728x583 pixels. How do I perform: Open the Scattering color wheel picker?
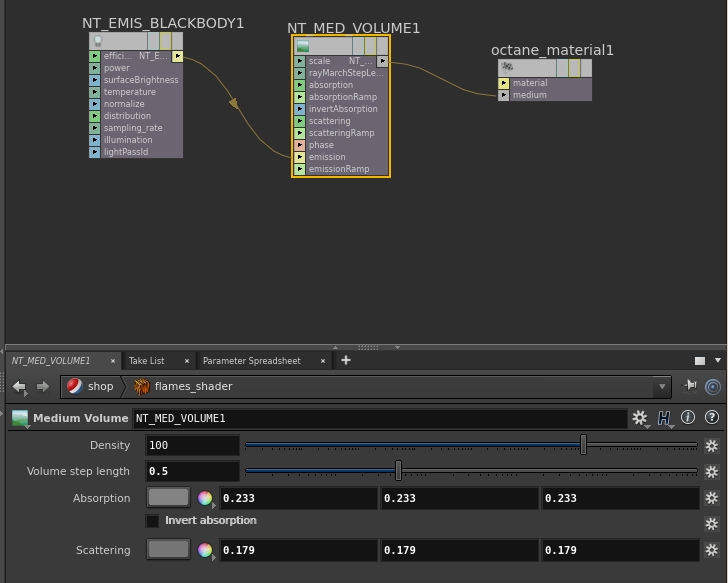[205, 550]
